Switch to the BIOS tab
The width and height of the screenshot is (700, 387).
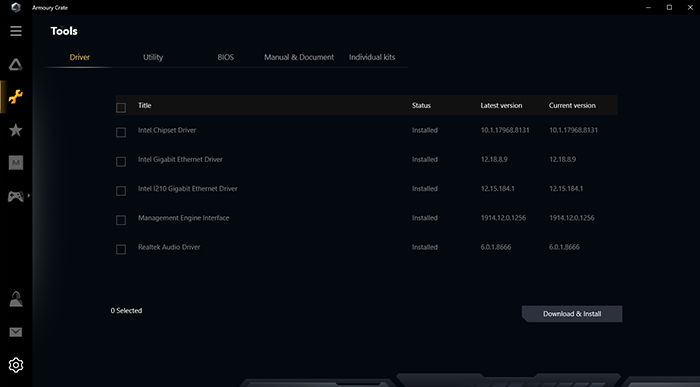pyautogui.click(x=225, y=57)
